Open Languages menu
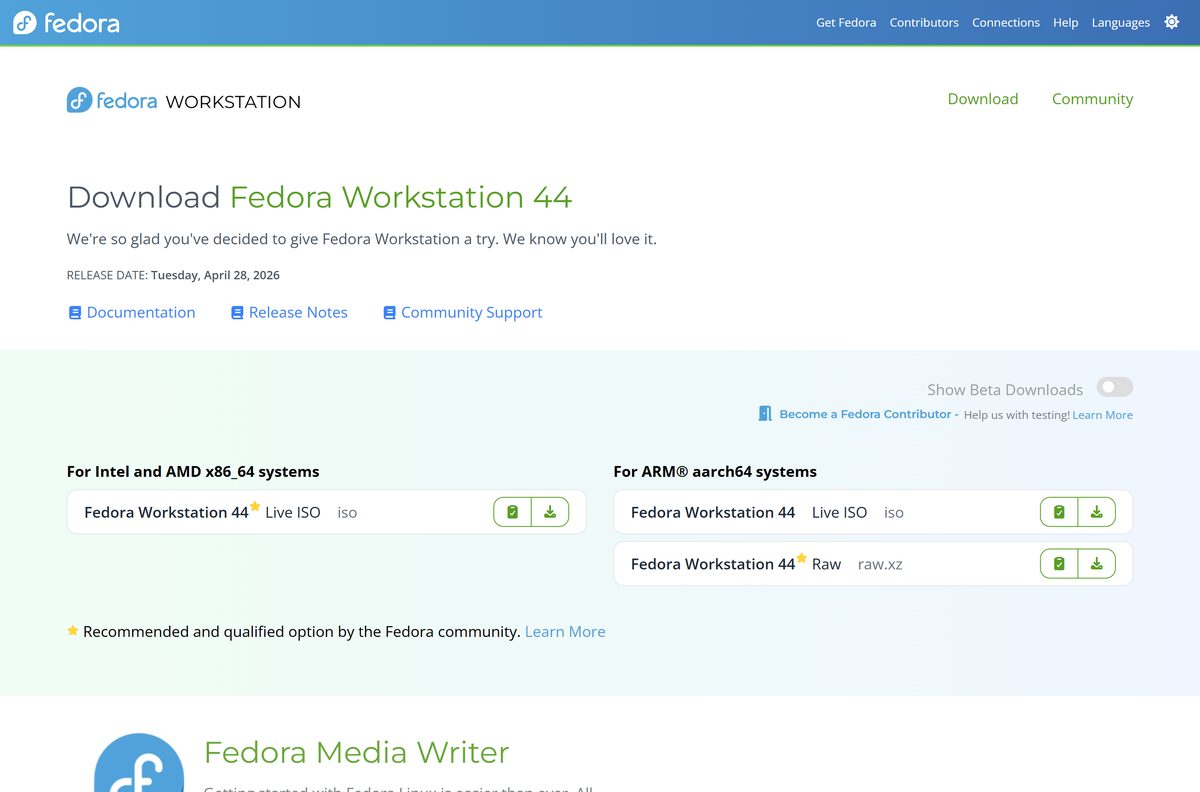Viewport: 1200px width, 792px height. tap(1121, 22)
